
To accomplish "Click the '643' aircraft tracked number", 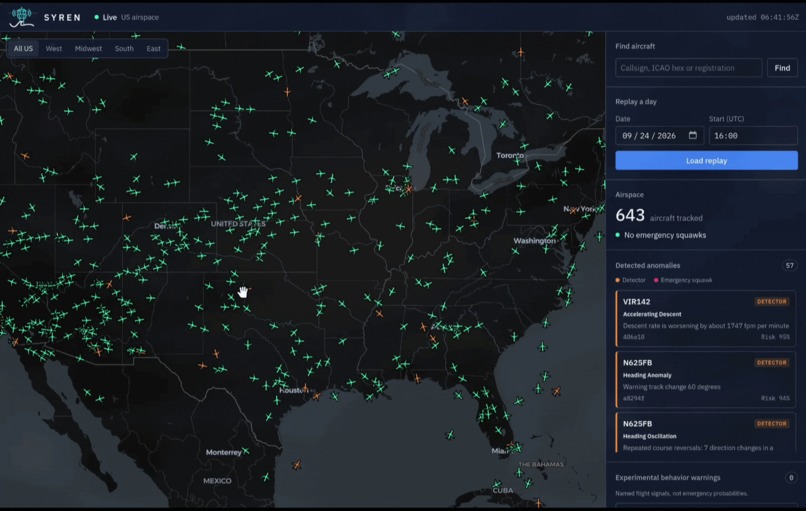I will pos(630,215).
